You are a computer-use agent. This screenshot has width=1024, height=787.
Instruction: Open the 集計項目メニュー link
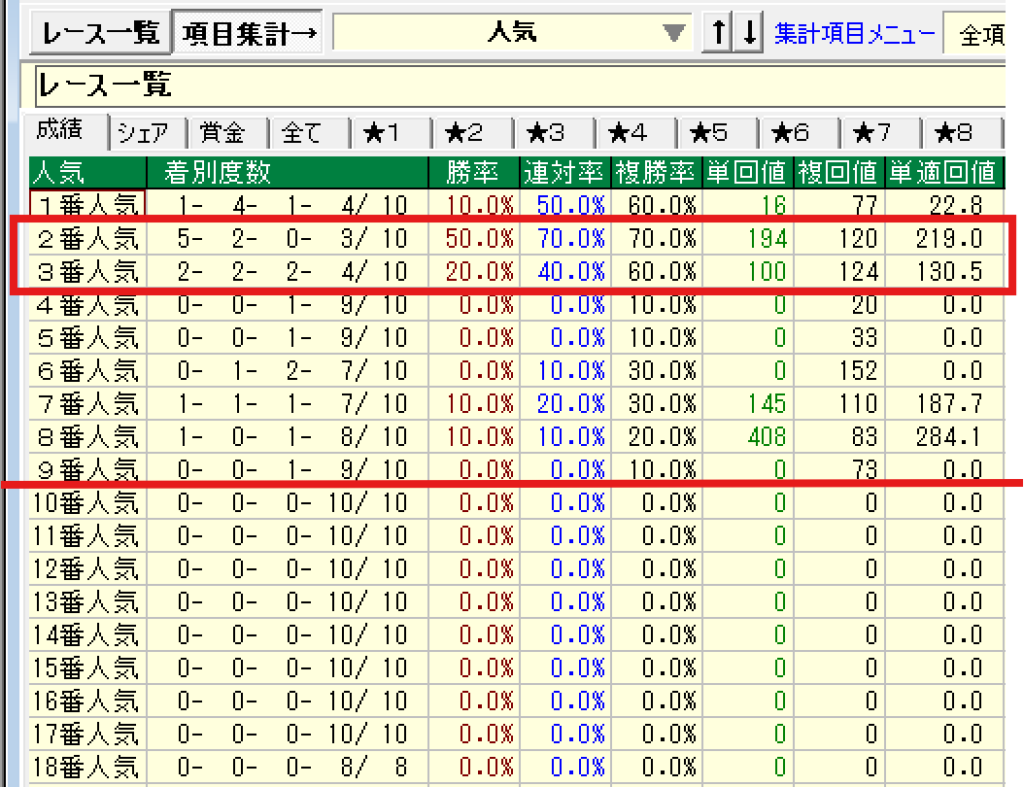(855, 34)
